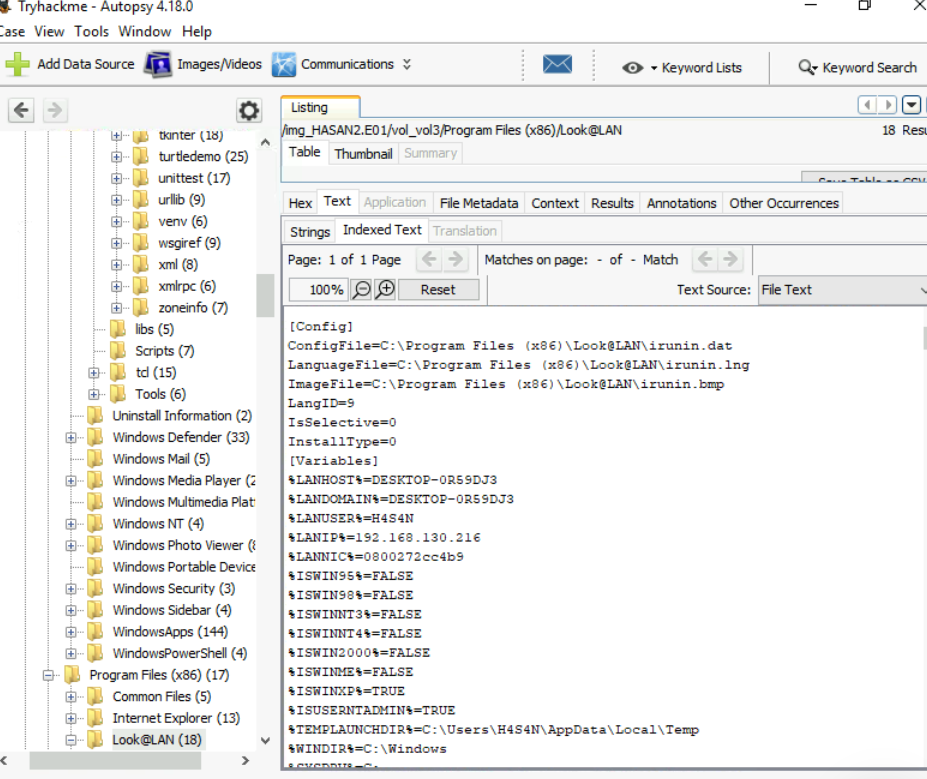
Task: Select the Windows Mail folder
Action: (x=161, y=459)
